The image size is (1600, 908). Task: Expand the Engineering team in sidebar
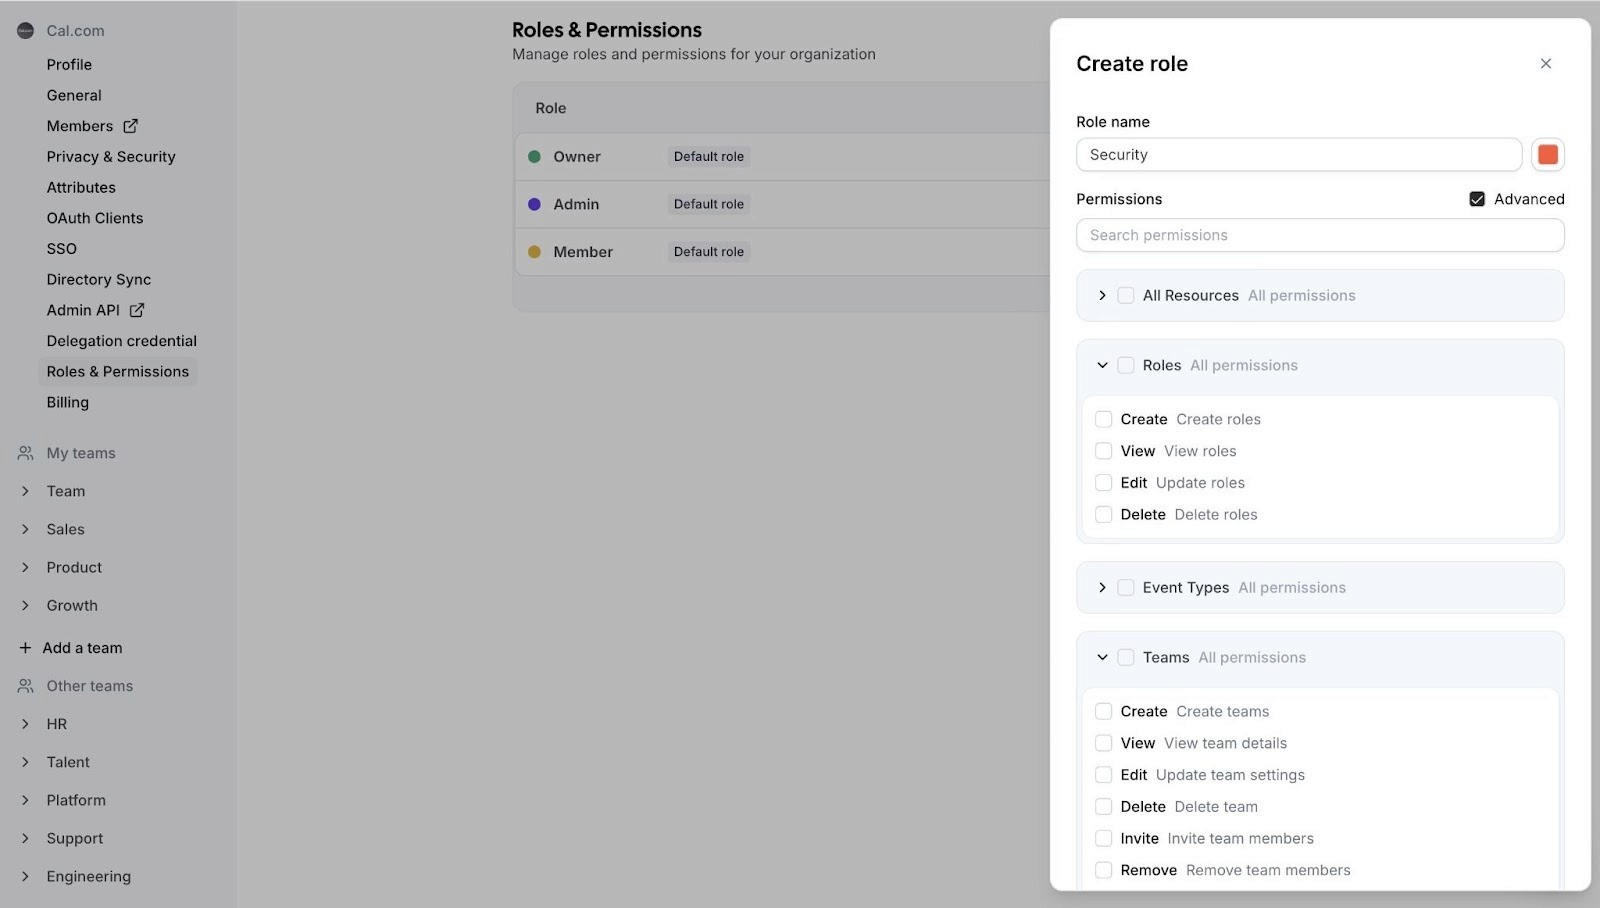[24, 876]
